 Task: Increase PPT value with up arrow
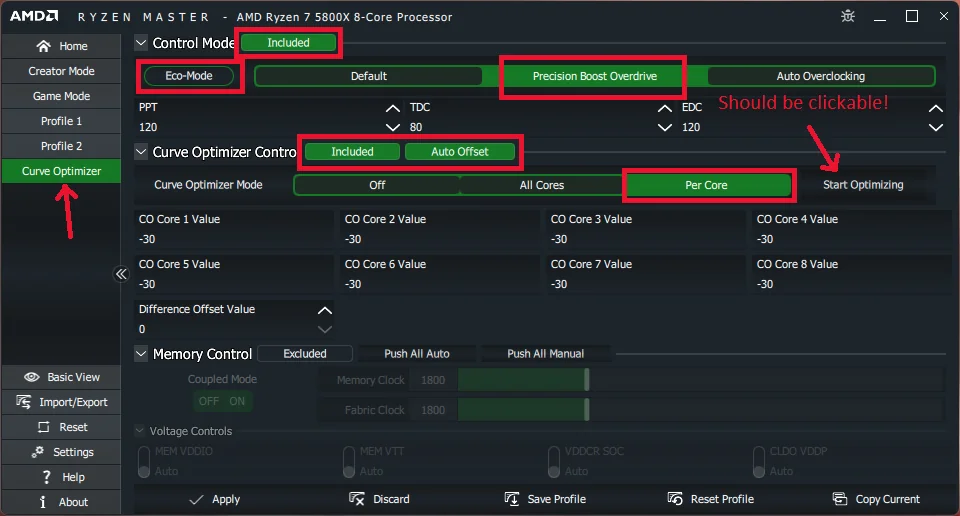click(393, 108)
